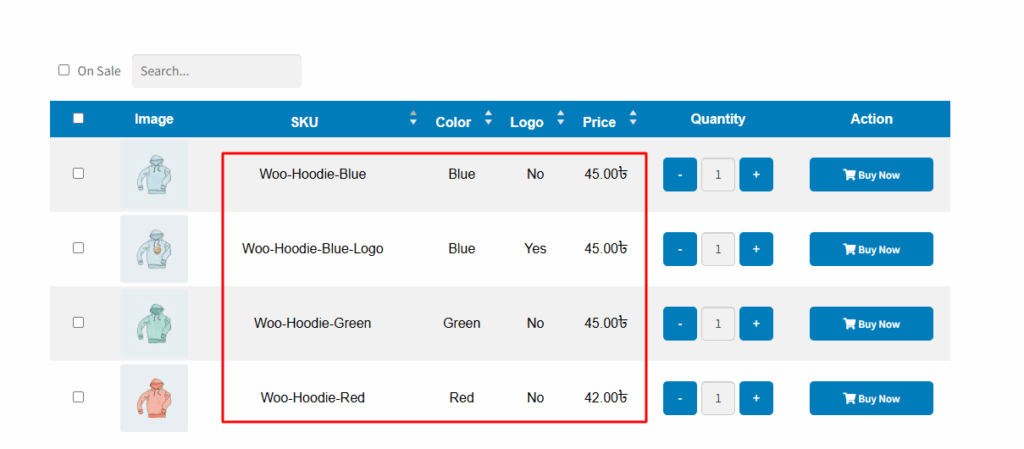
Task: Select checkbox for Woo-Hoodie-Green row
Action: 78,322
